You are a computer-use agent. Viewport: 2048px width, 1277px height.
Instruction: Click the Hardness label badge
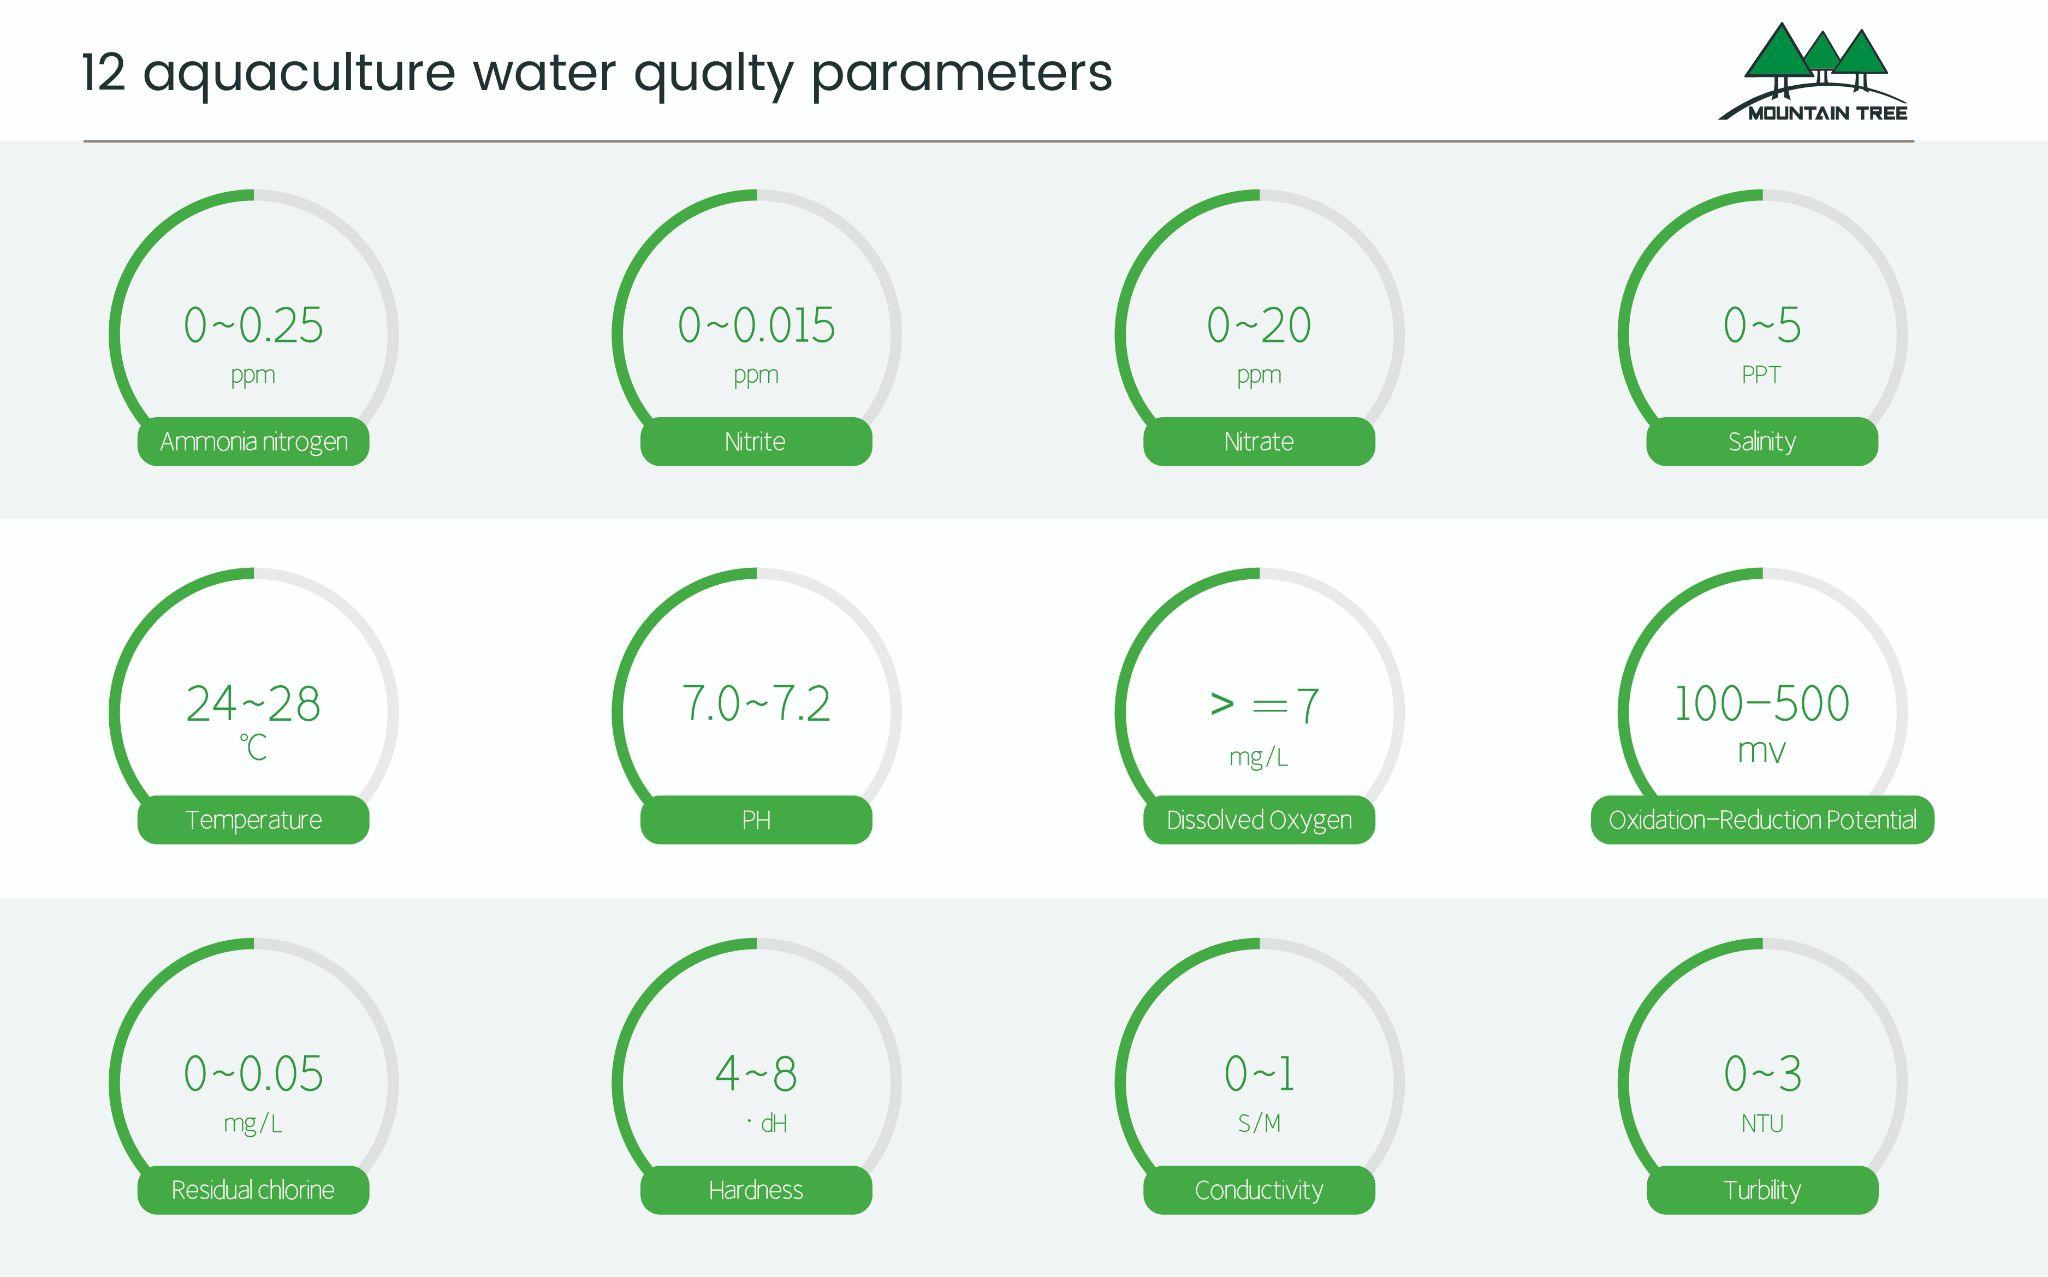coord(756,1190)
